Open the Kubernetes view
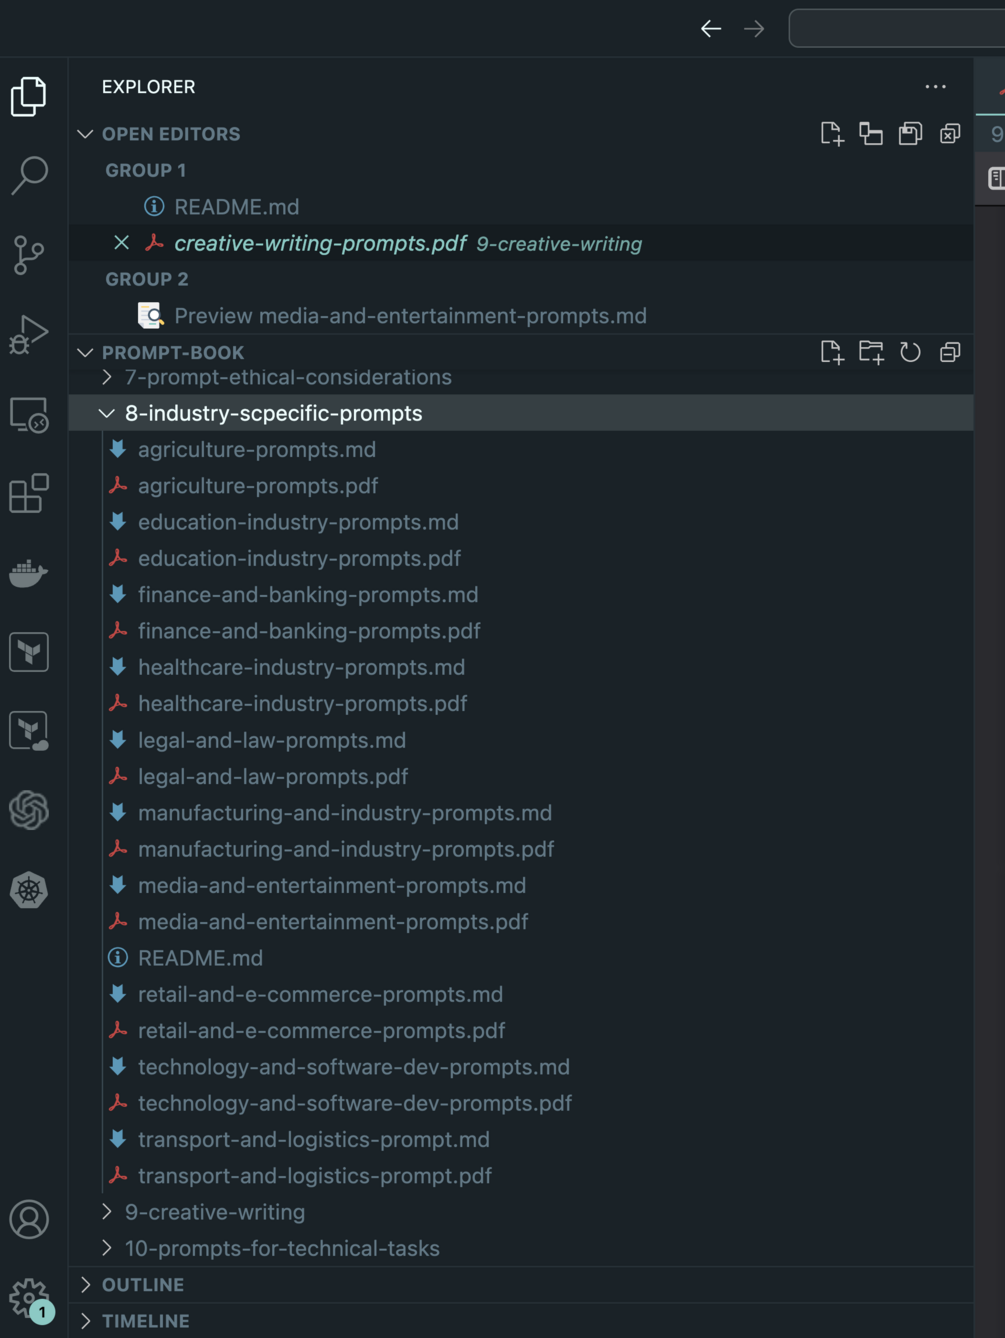The height and width of the screenshot is (1338, 1005). click(29, 890)
